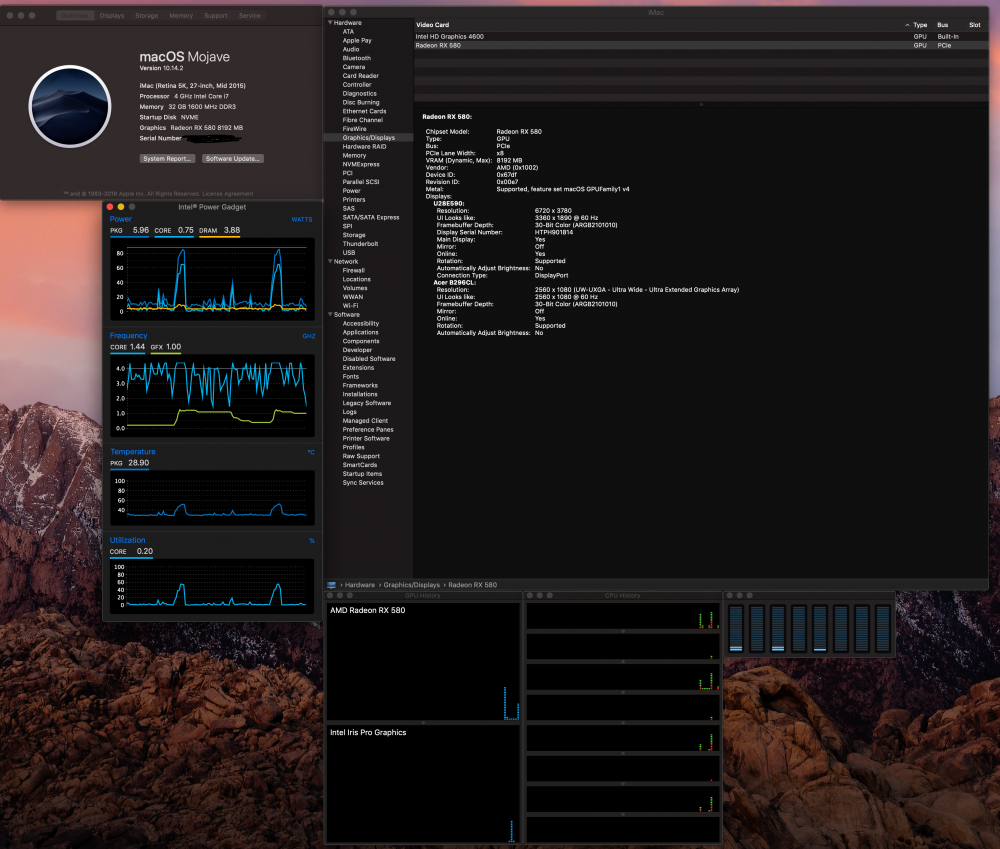
Task: Select Memory in the System Report sidebar
Action: (354, 155)
